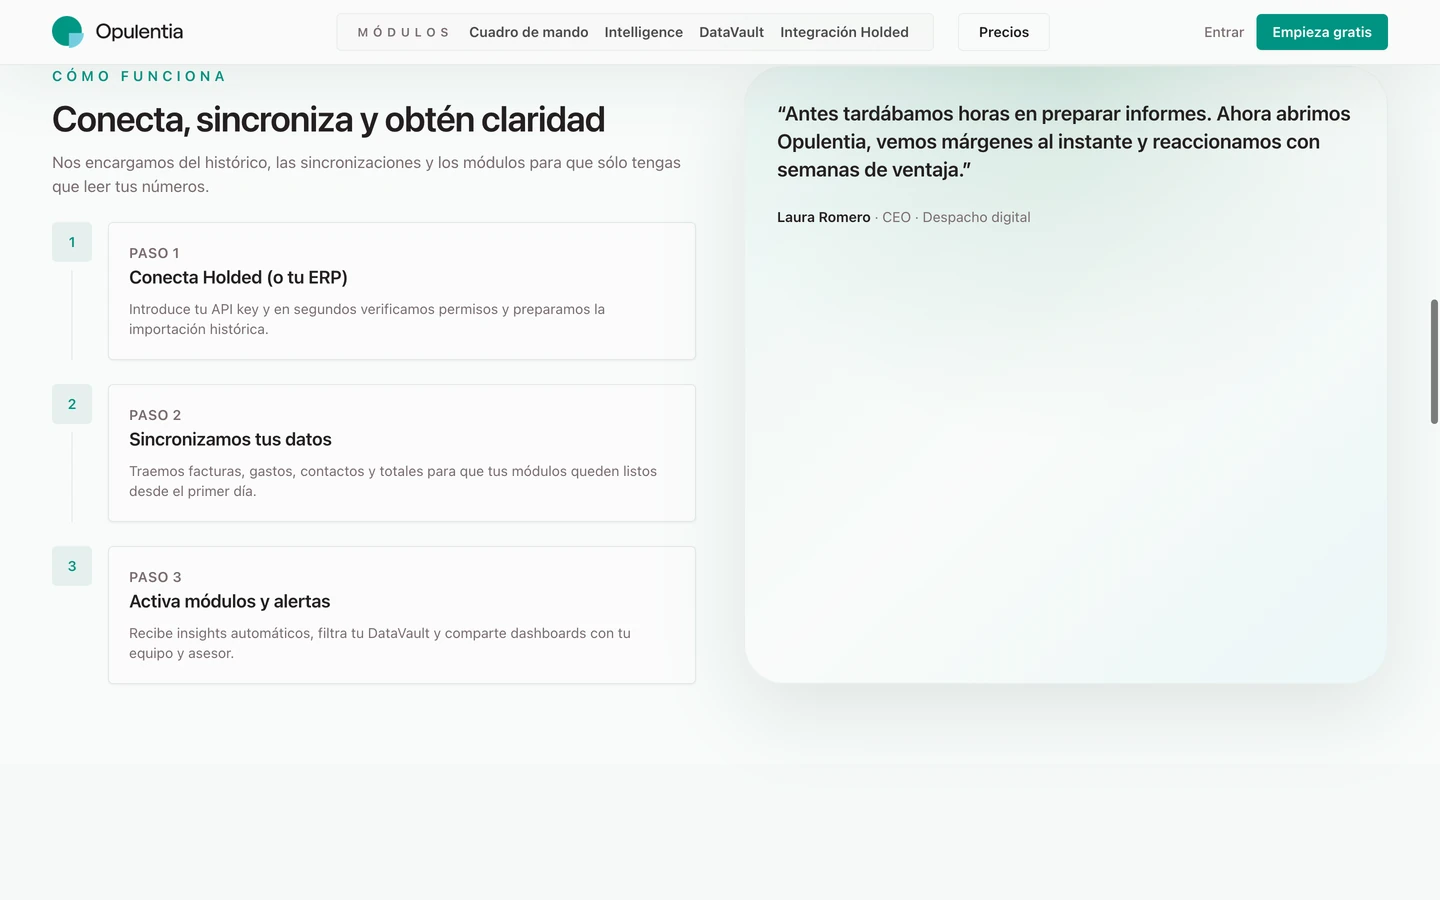1440x900 pixels.
Task: Go to the DataVault module
Action: tap(732, 32)
